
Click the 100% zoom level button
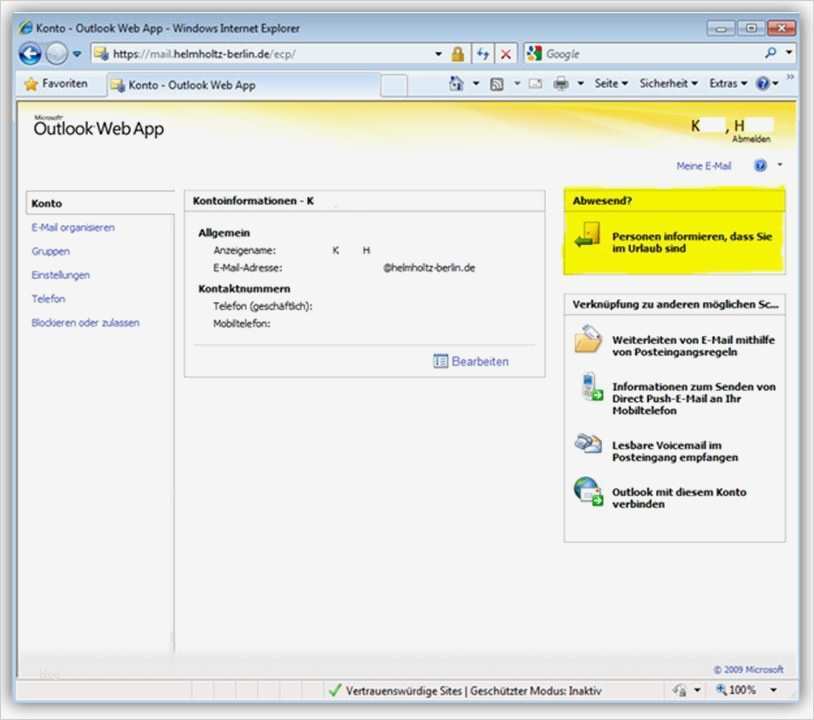pyautogui.click(x=736, y=690)
